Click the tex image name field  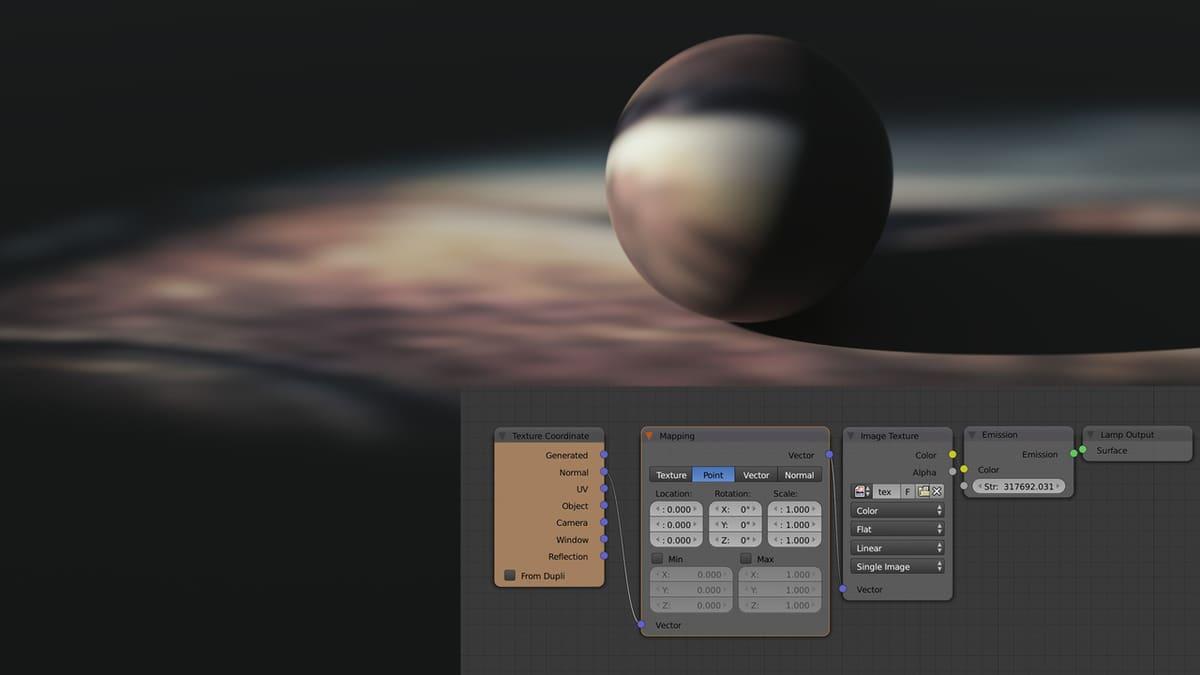pyautogui.click(x=886, y=491)
